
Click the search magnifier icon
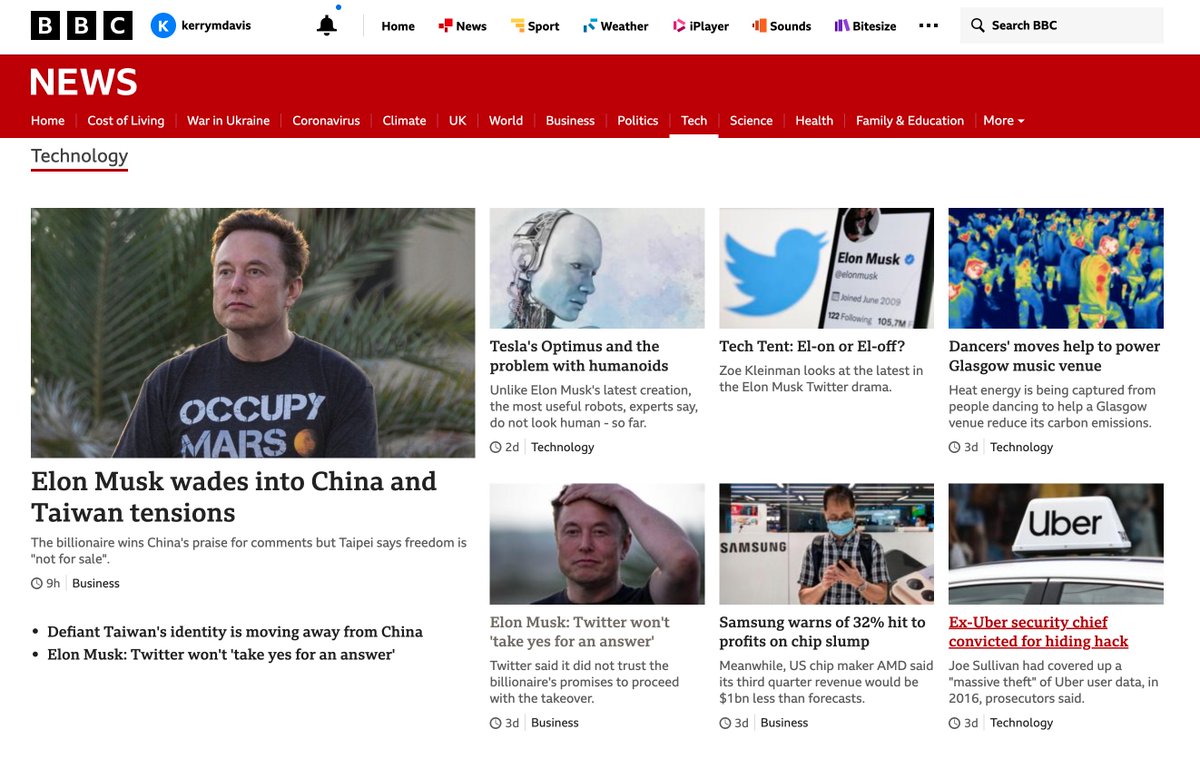[x=978, y=26]
